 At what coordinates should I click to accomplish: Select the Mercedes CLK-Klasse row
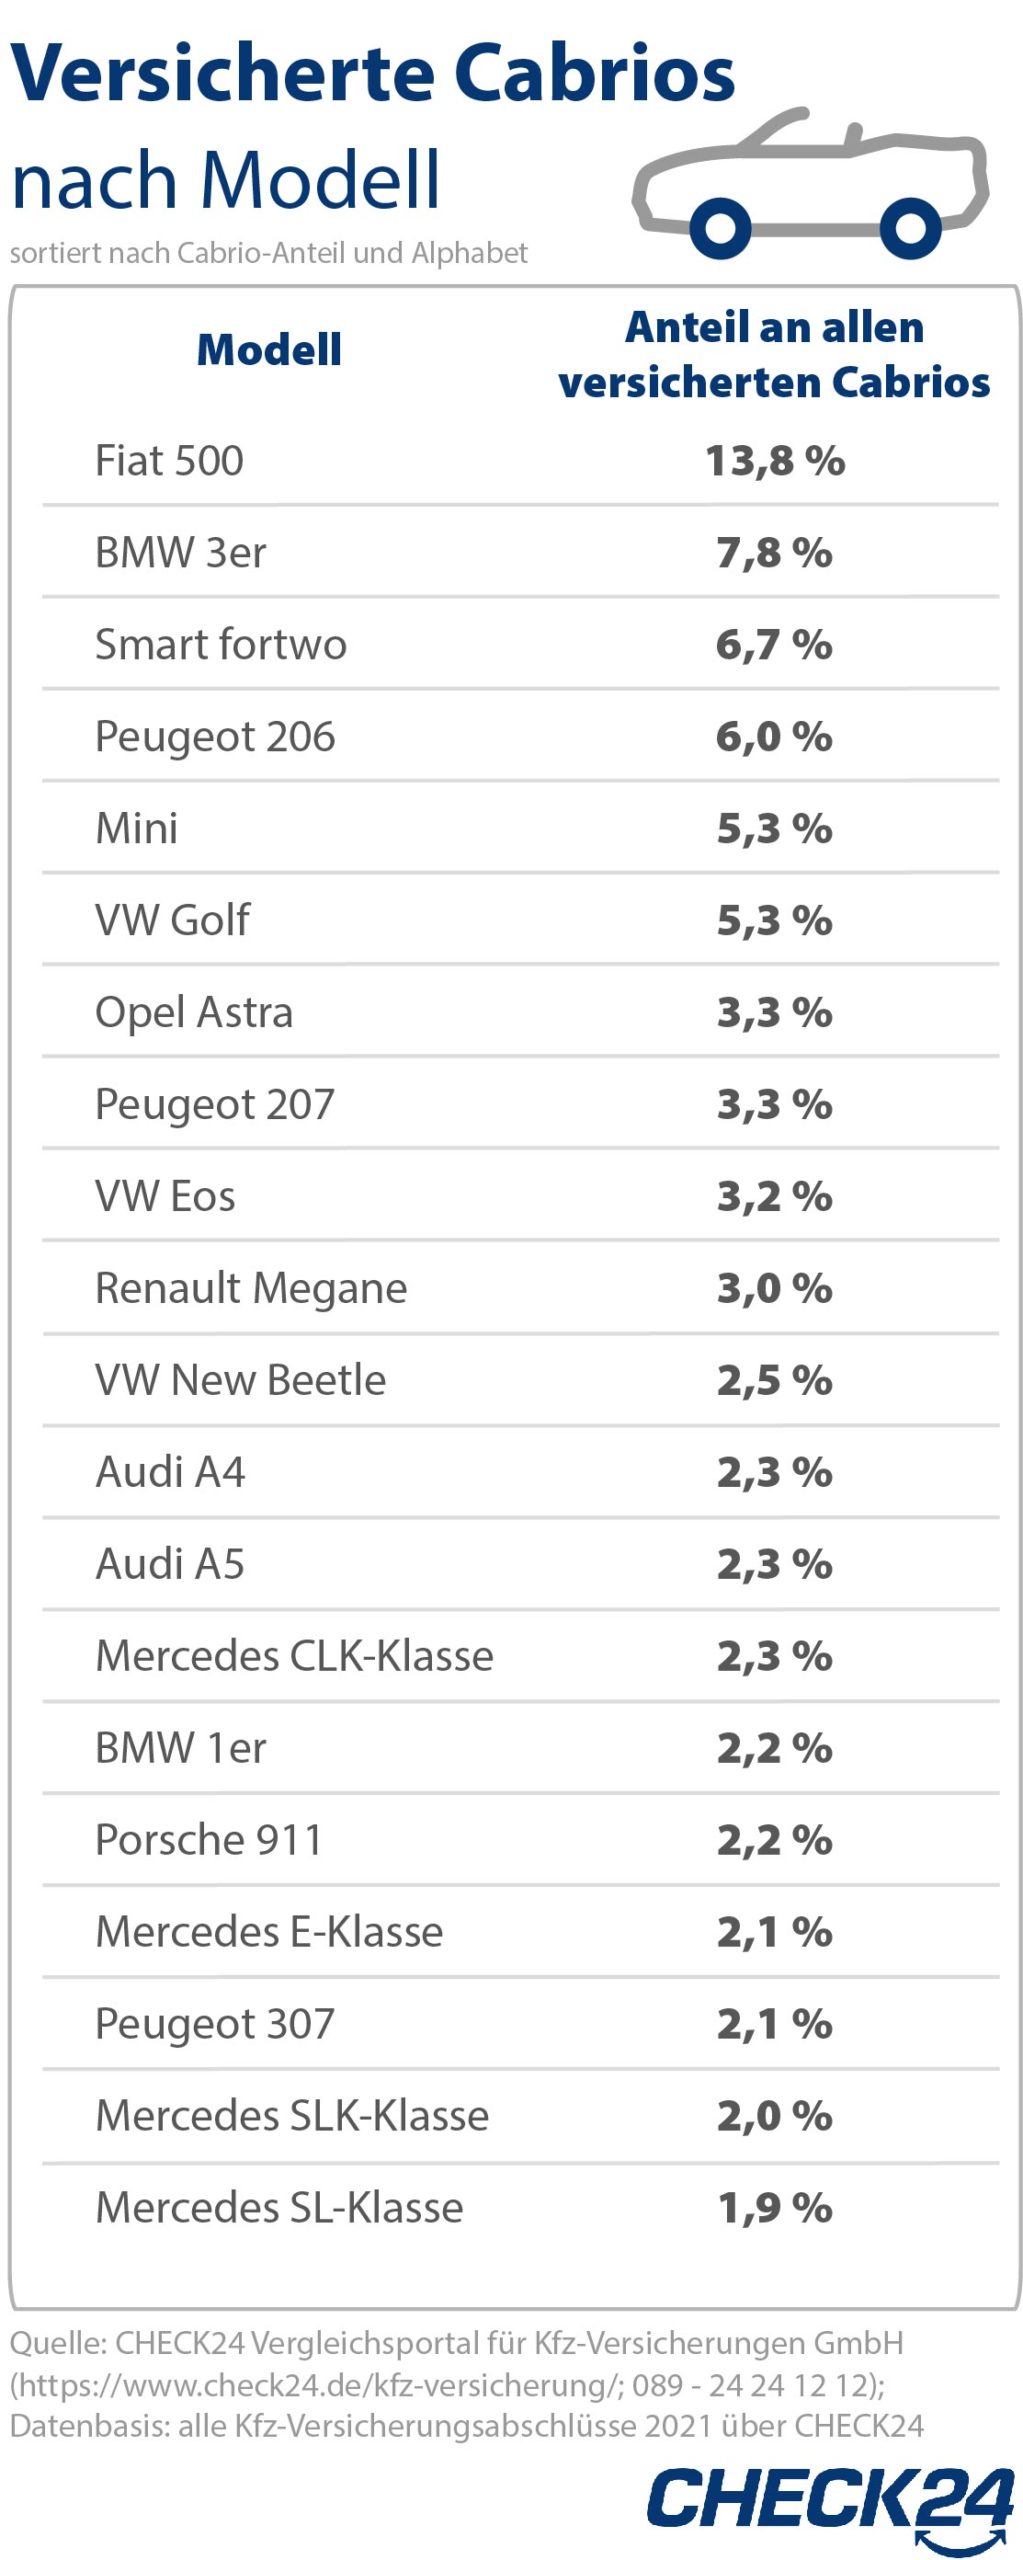[x=294, y=1656]
